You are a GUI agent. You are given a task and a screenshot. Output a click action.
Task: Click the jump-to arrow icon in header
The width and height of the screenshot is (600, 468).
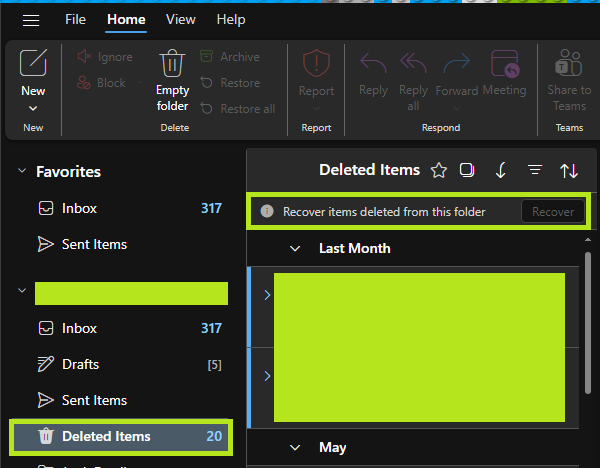coord(501,170)
